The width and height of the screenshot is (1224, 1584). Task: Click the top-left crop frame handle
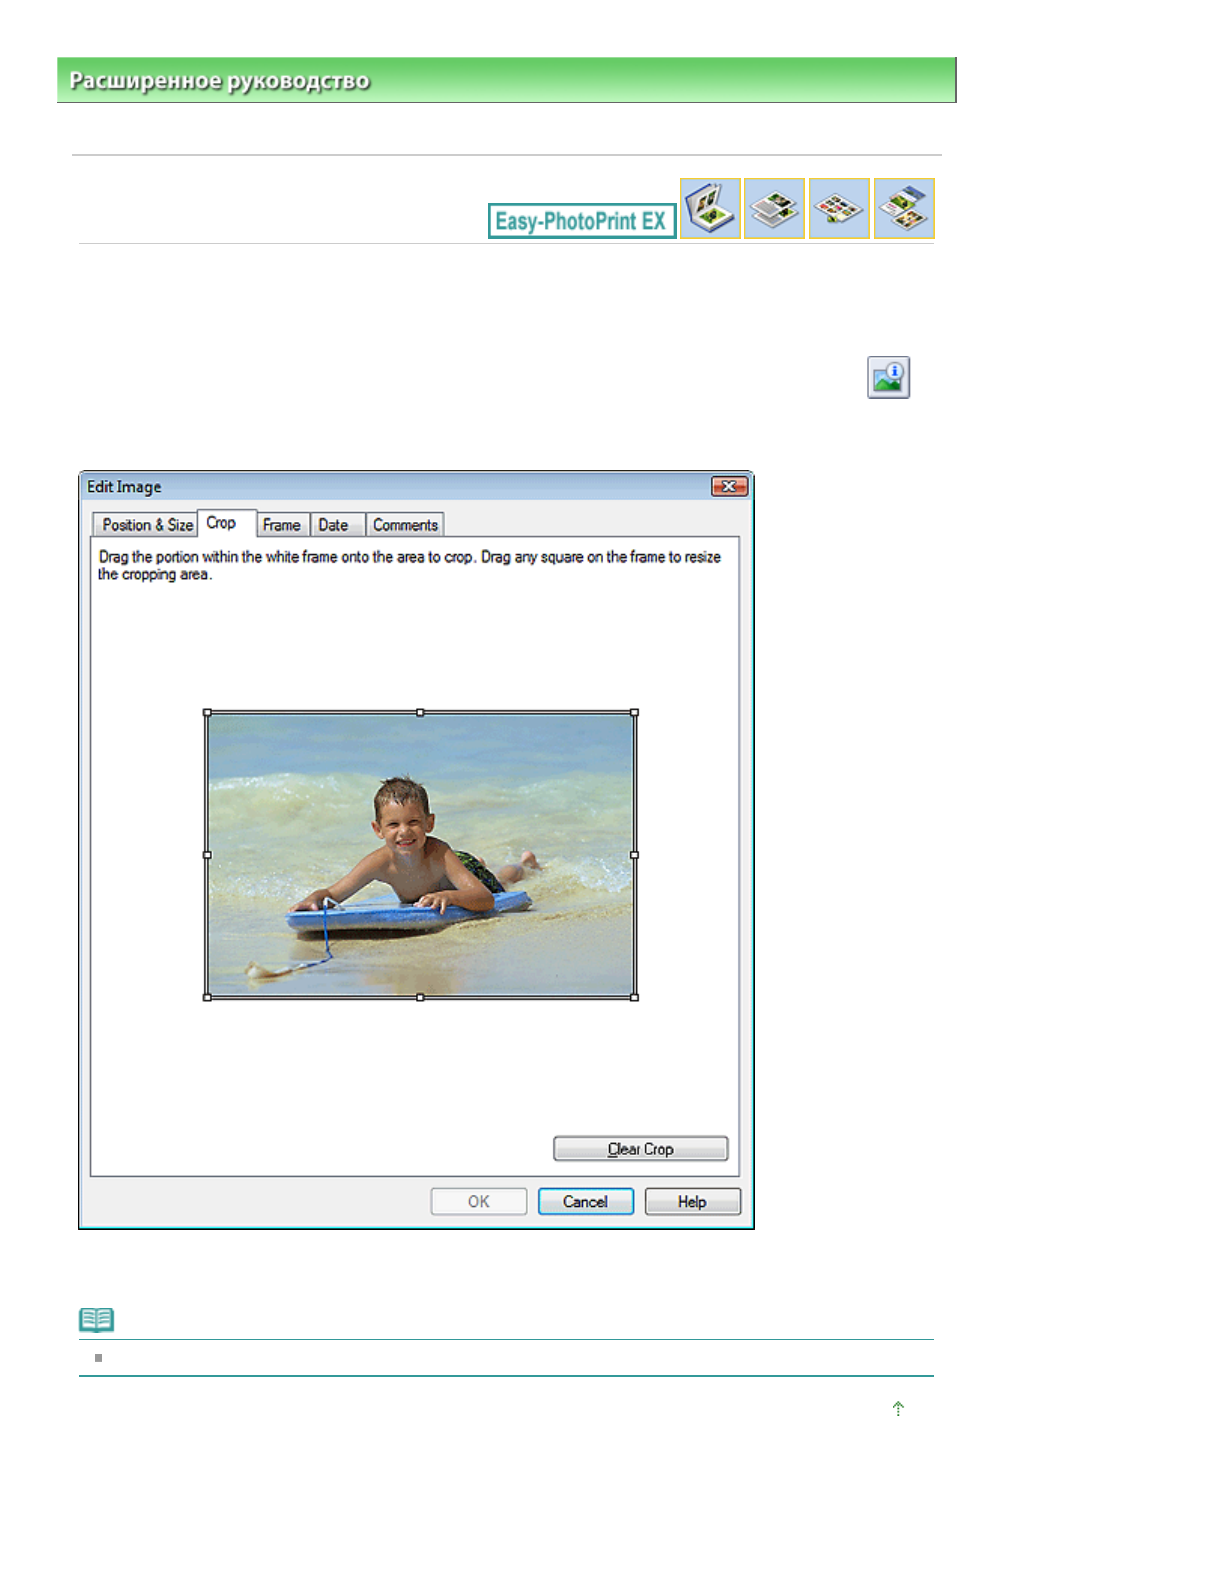point(207,713)
